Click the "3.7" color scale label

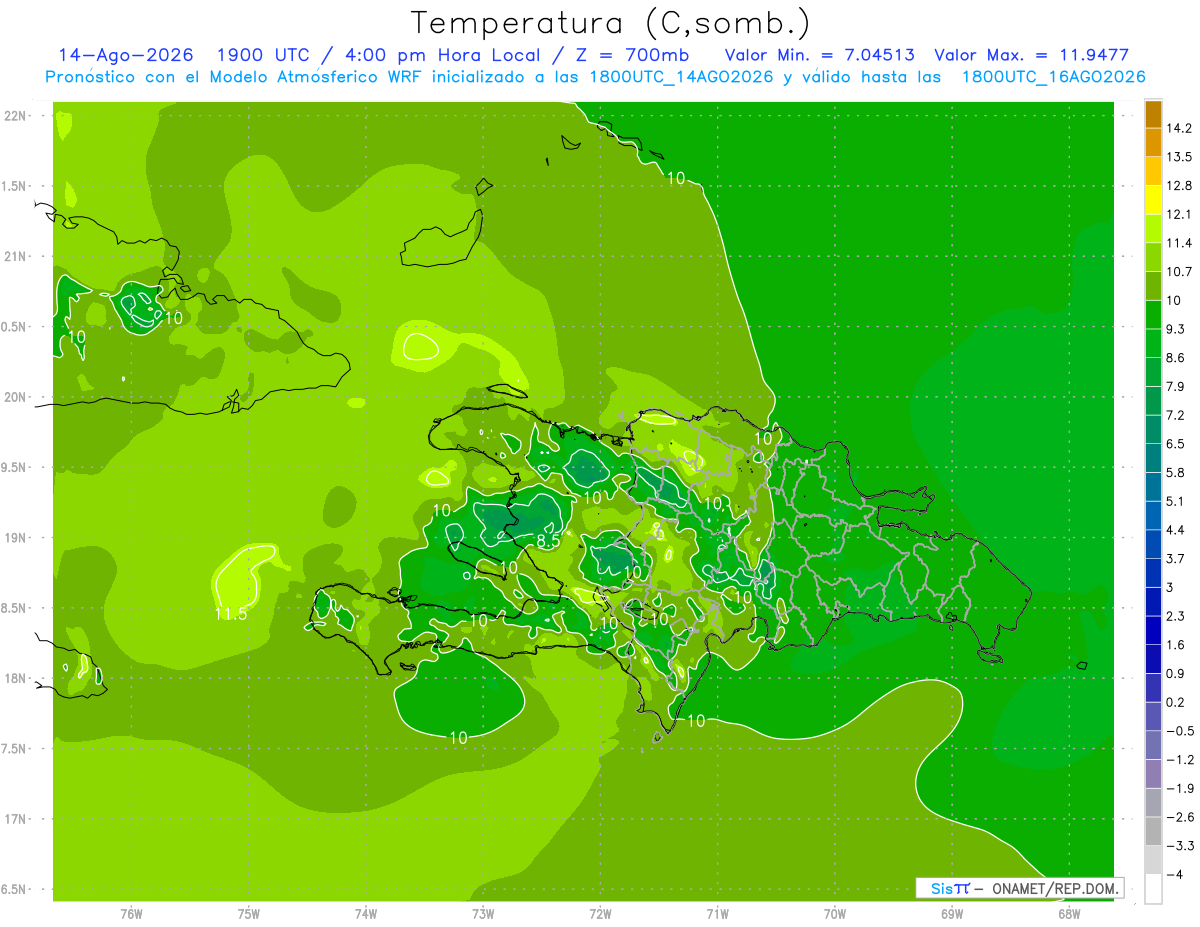pos(1177,558)
